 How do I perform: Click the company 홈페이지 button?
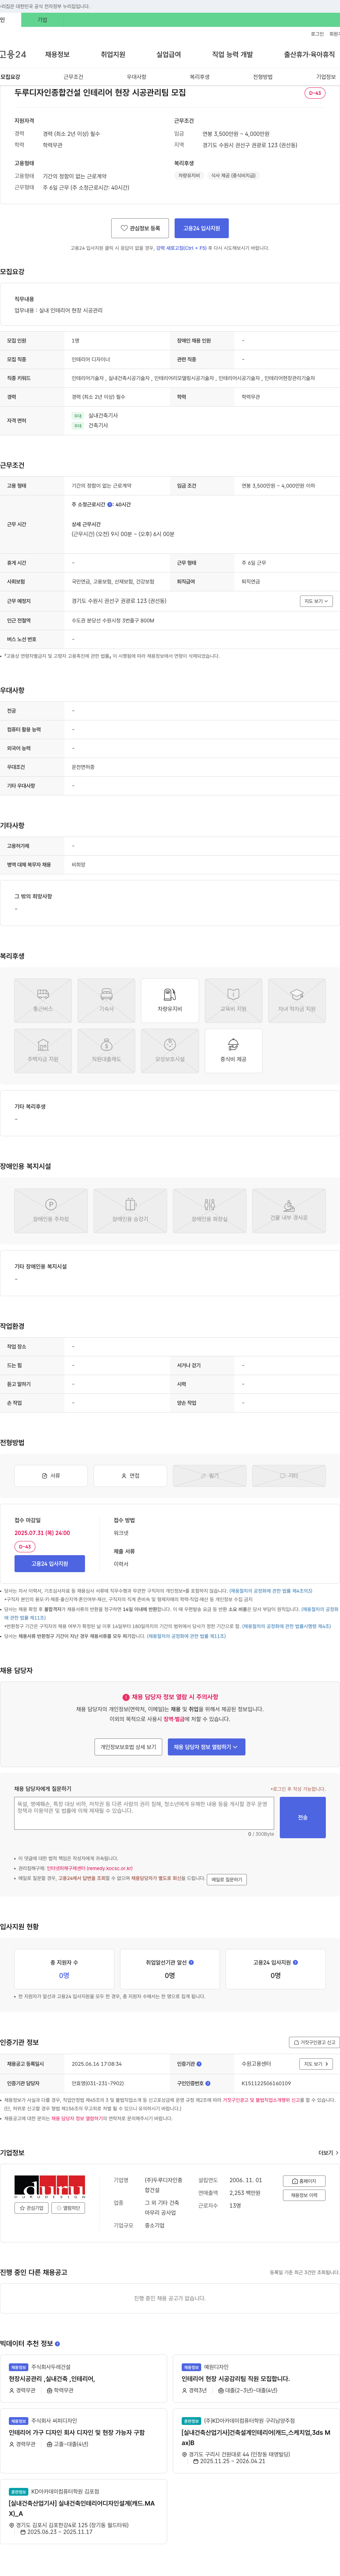(x=304, y=2181)
